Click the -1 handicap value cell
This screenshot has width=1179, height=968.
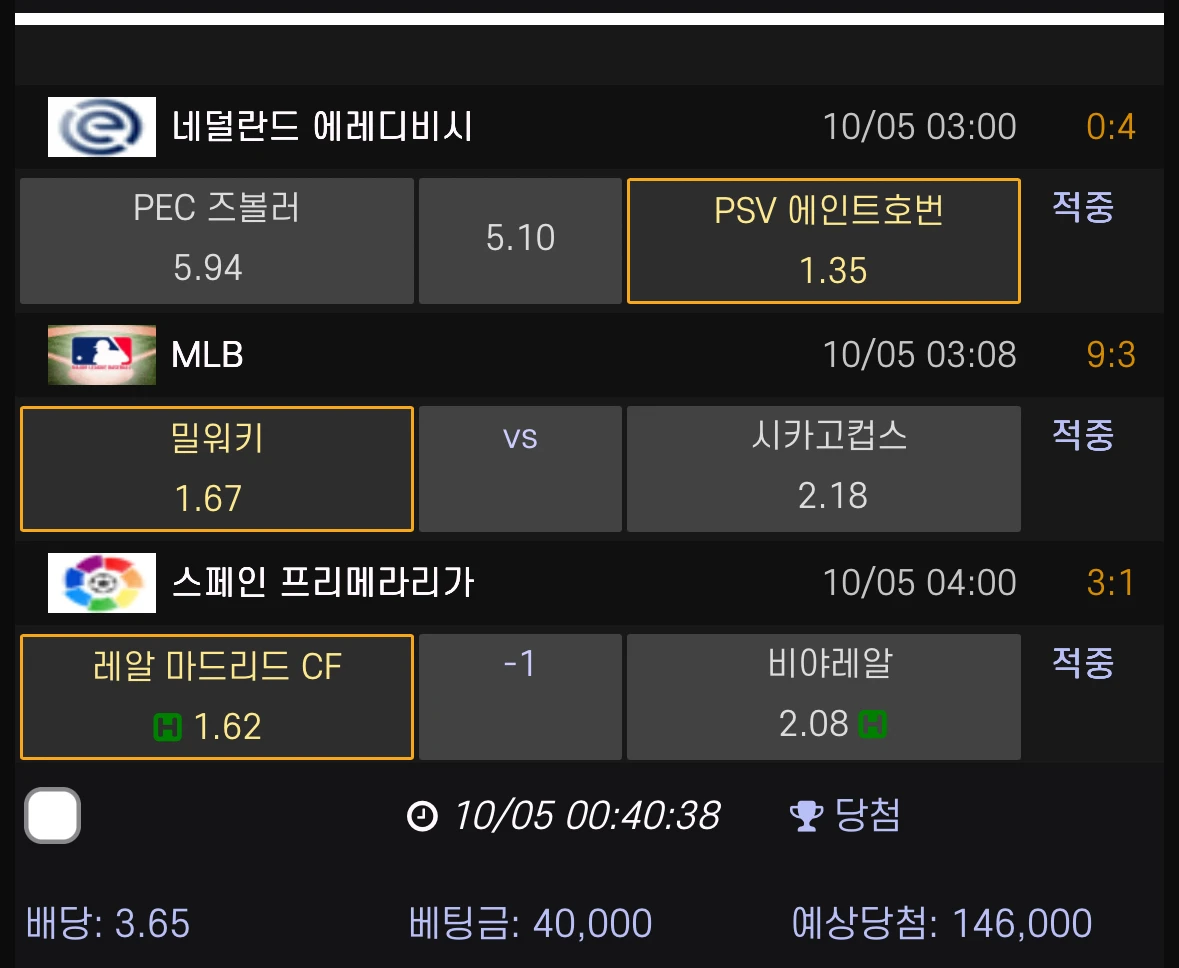tap(520, 697)
